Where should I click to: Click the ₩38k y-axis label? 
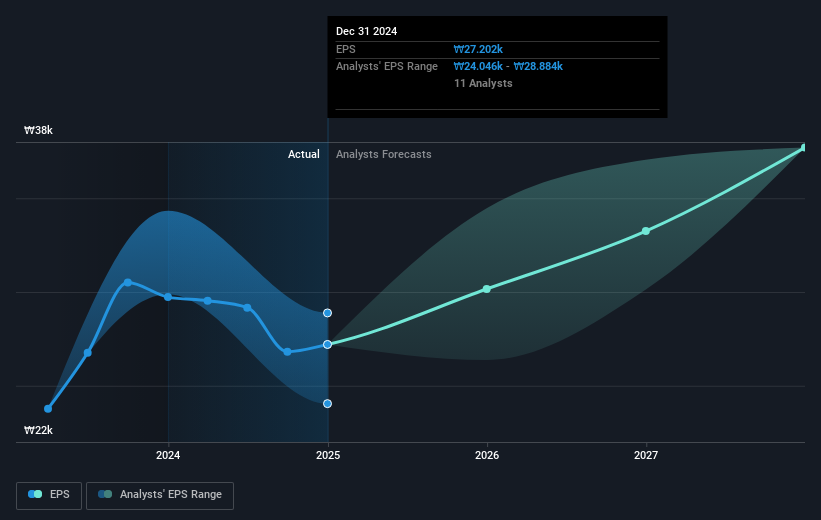pos(38,130)
